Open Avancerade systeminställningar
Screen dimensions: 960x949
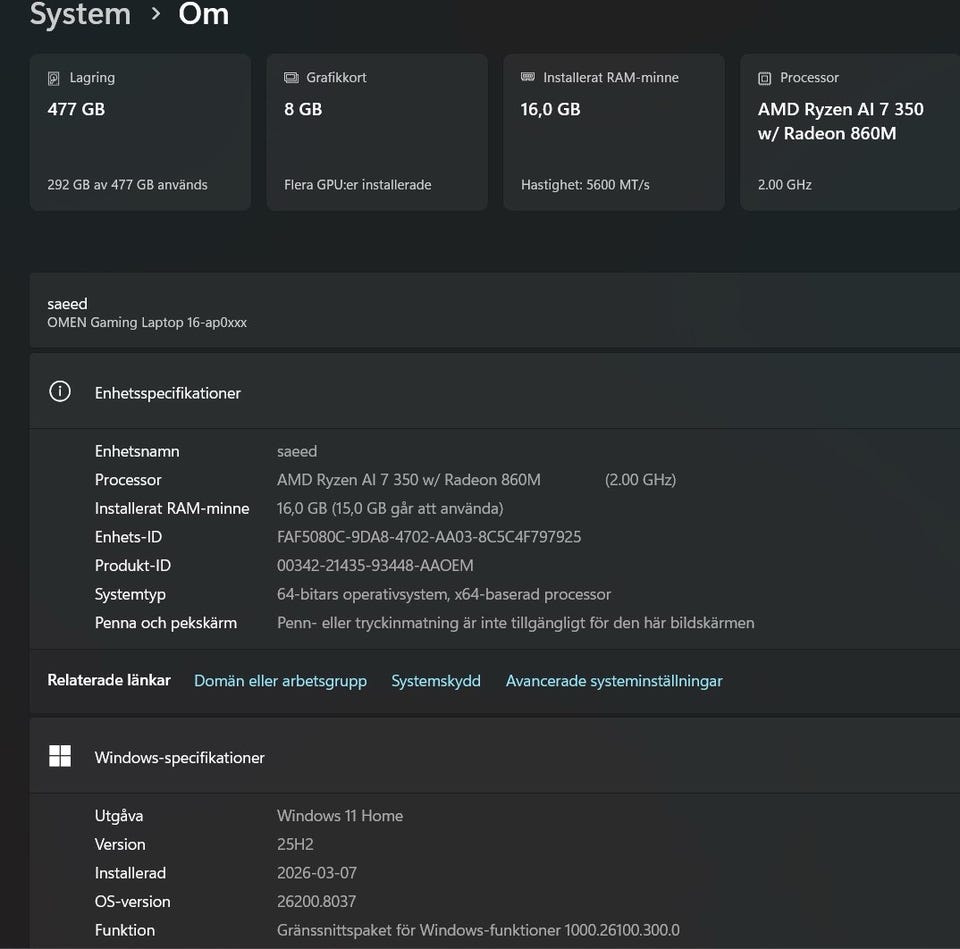click(x=614, y=681)
